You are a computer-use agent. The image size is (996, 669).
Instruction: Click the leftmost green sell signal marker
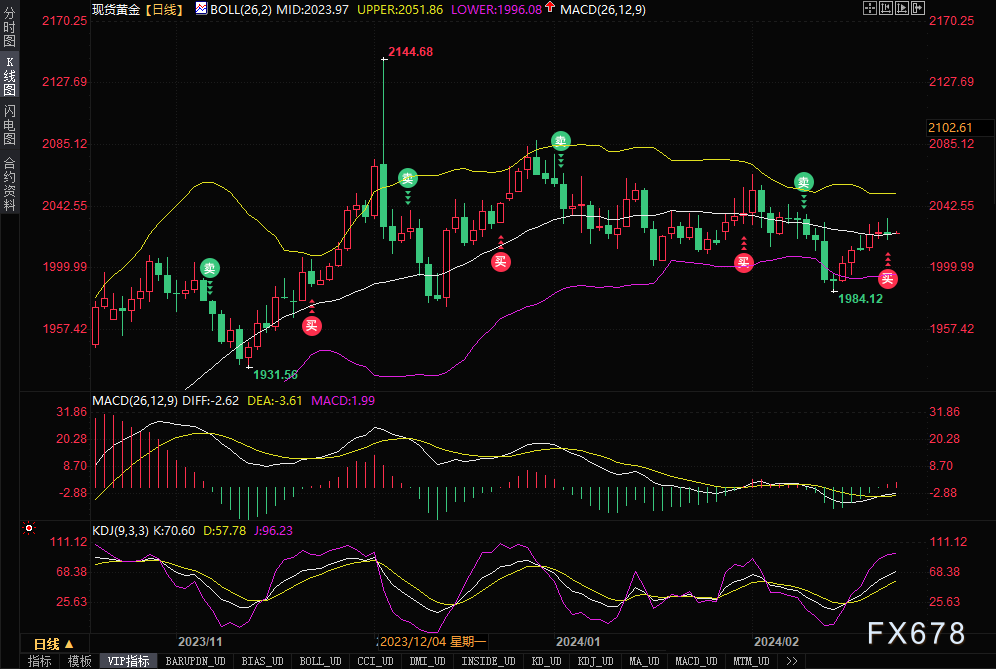tap(209, 268)
